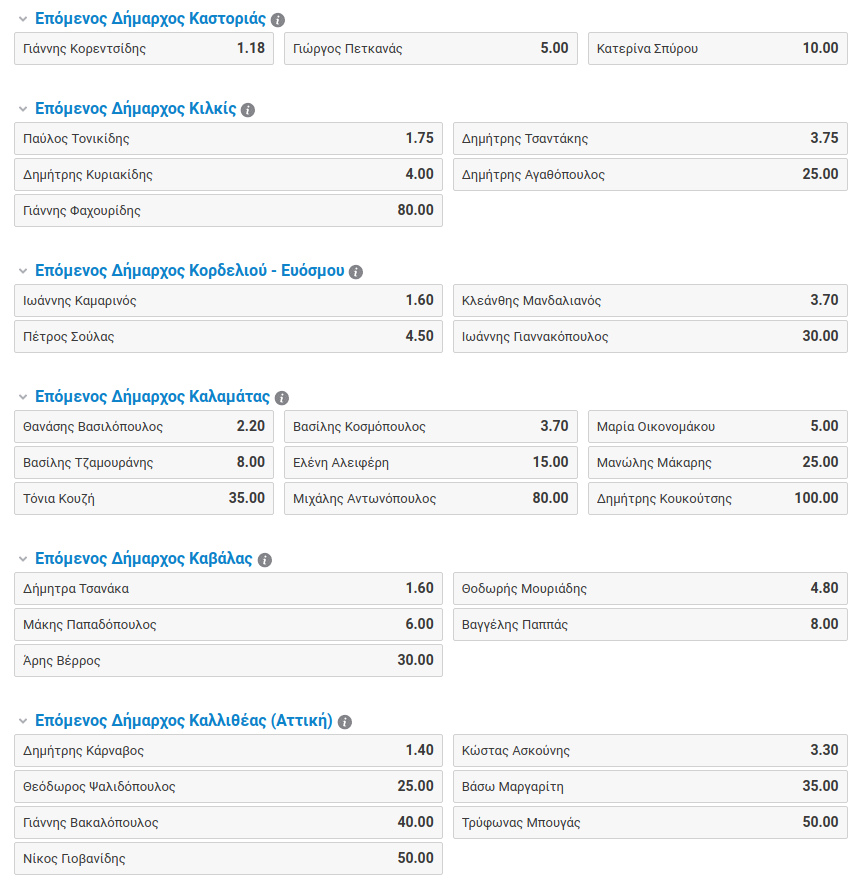Select Γιάννης Κορεντσίδης at odds 1.18
Image resolution: width=858 pixels, height=887 pixels.
click(144, 49)
